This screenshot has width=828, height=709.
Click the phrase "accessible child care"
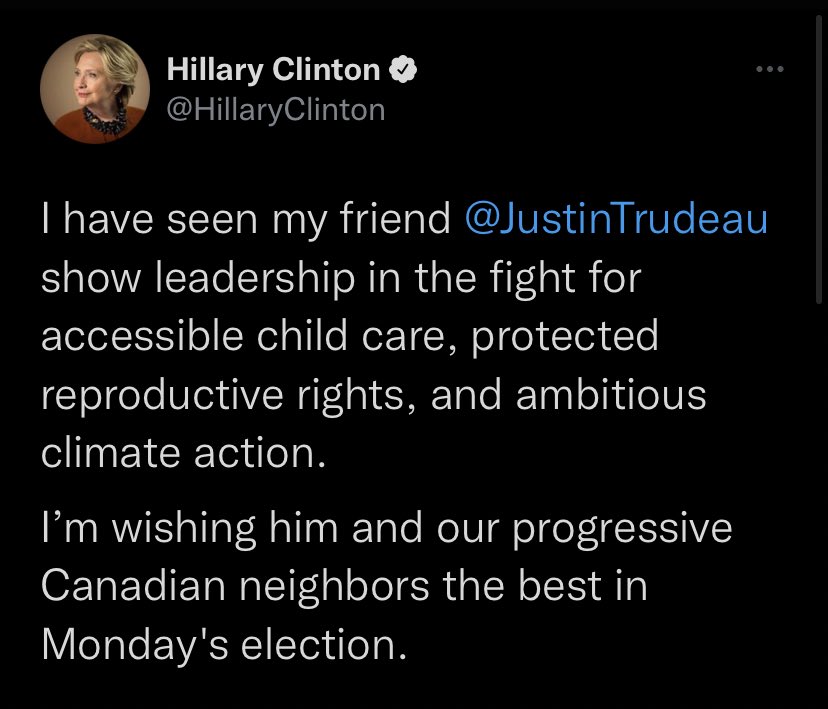[244, 336]
